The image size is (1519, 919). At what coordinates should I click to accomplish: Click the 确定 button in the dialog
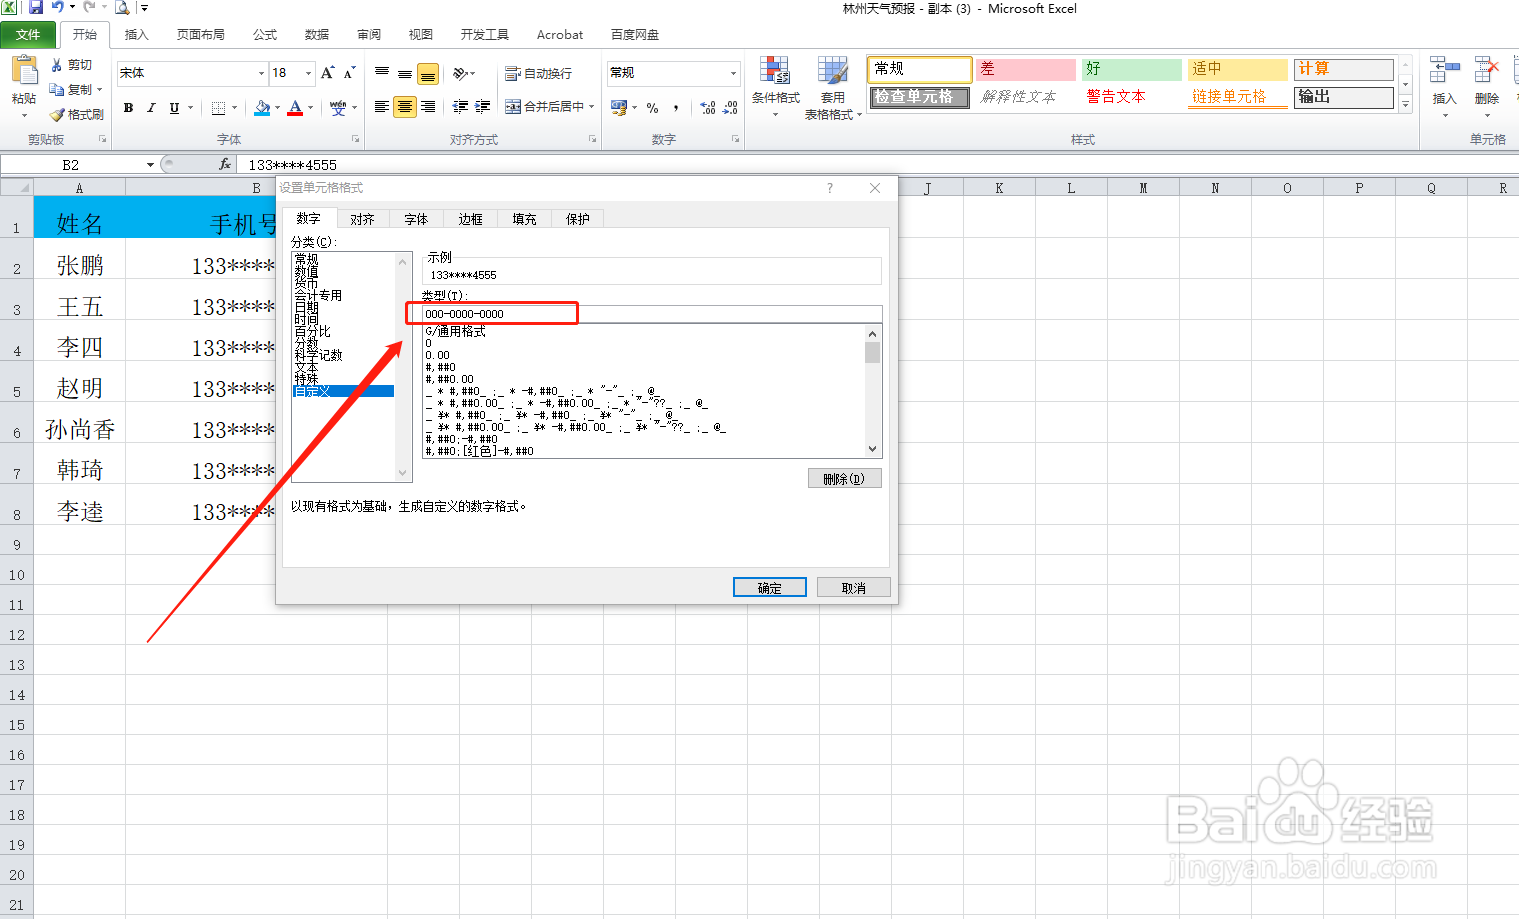tap(770, 587)
